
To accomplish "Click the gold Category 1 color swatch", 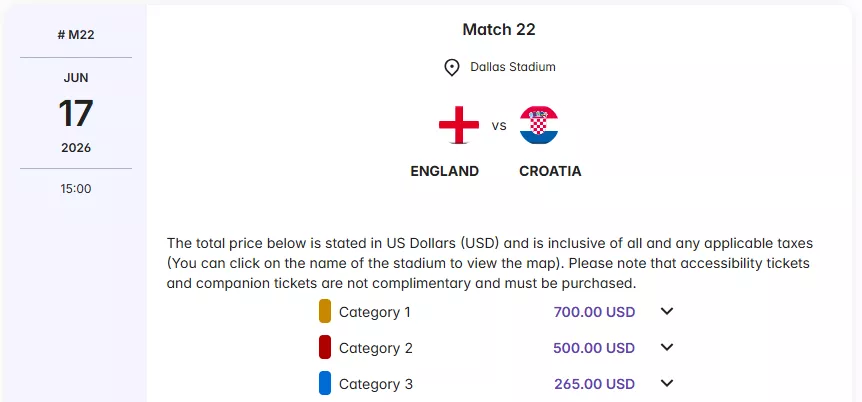I will pos(325,311).
